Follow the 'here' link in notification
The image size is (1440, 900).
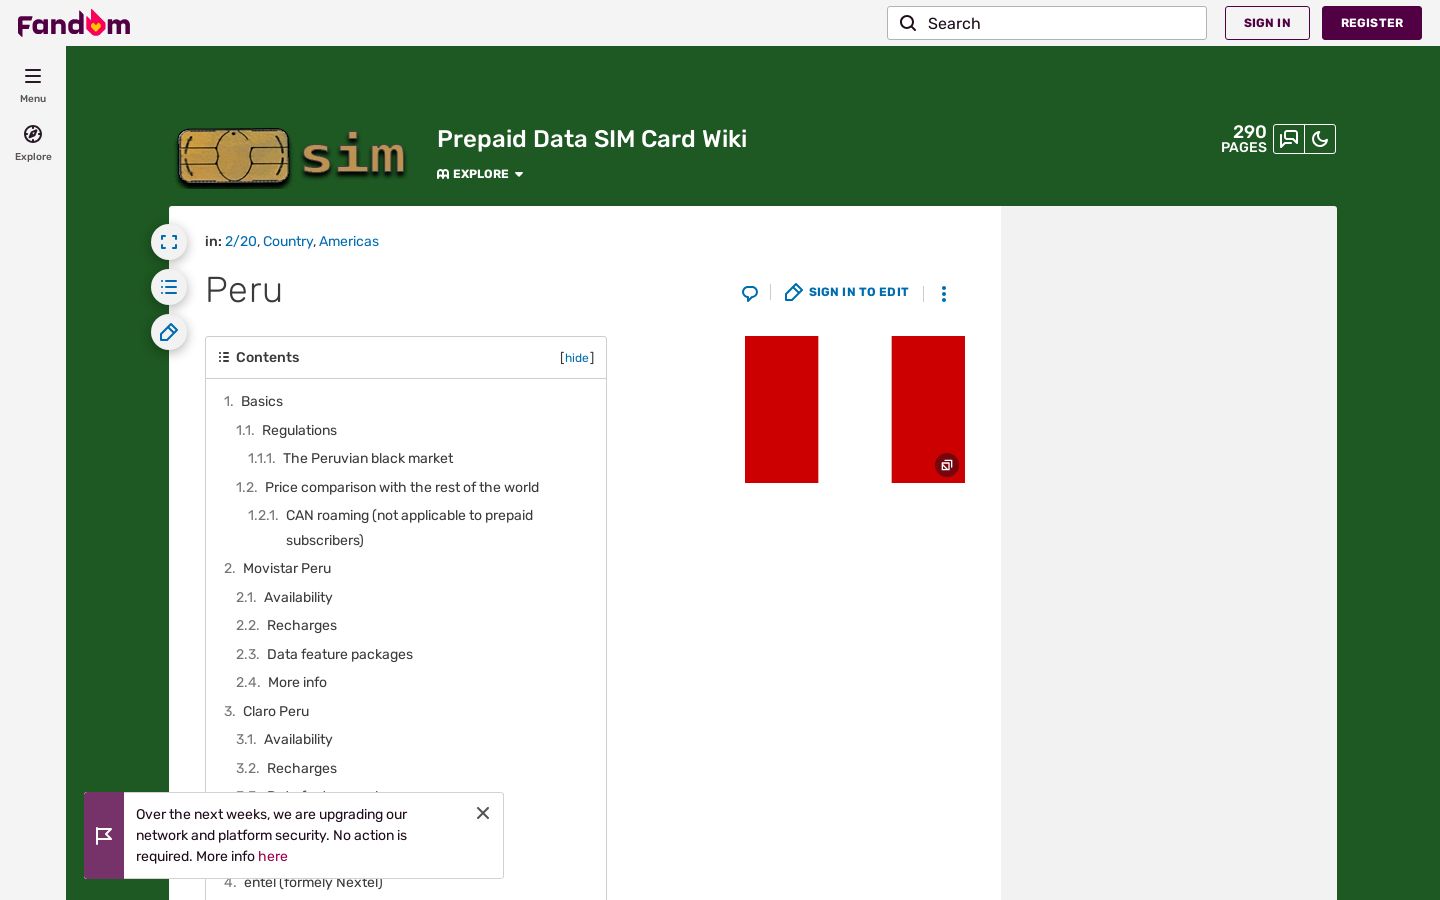tap(273, 856)
